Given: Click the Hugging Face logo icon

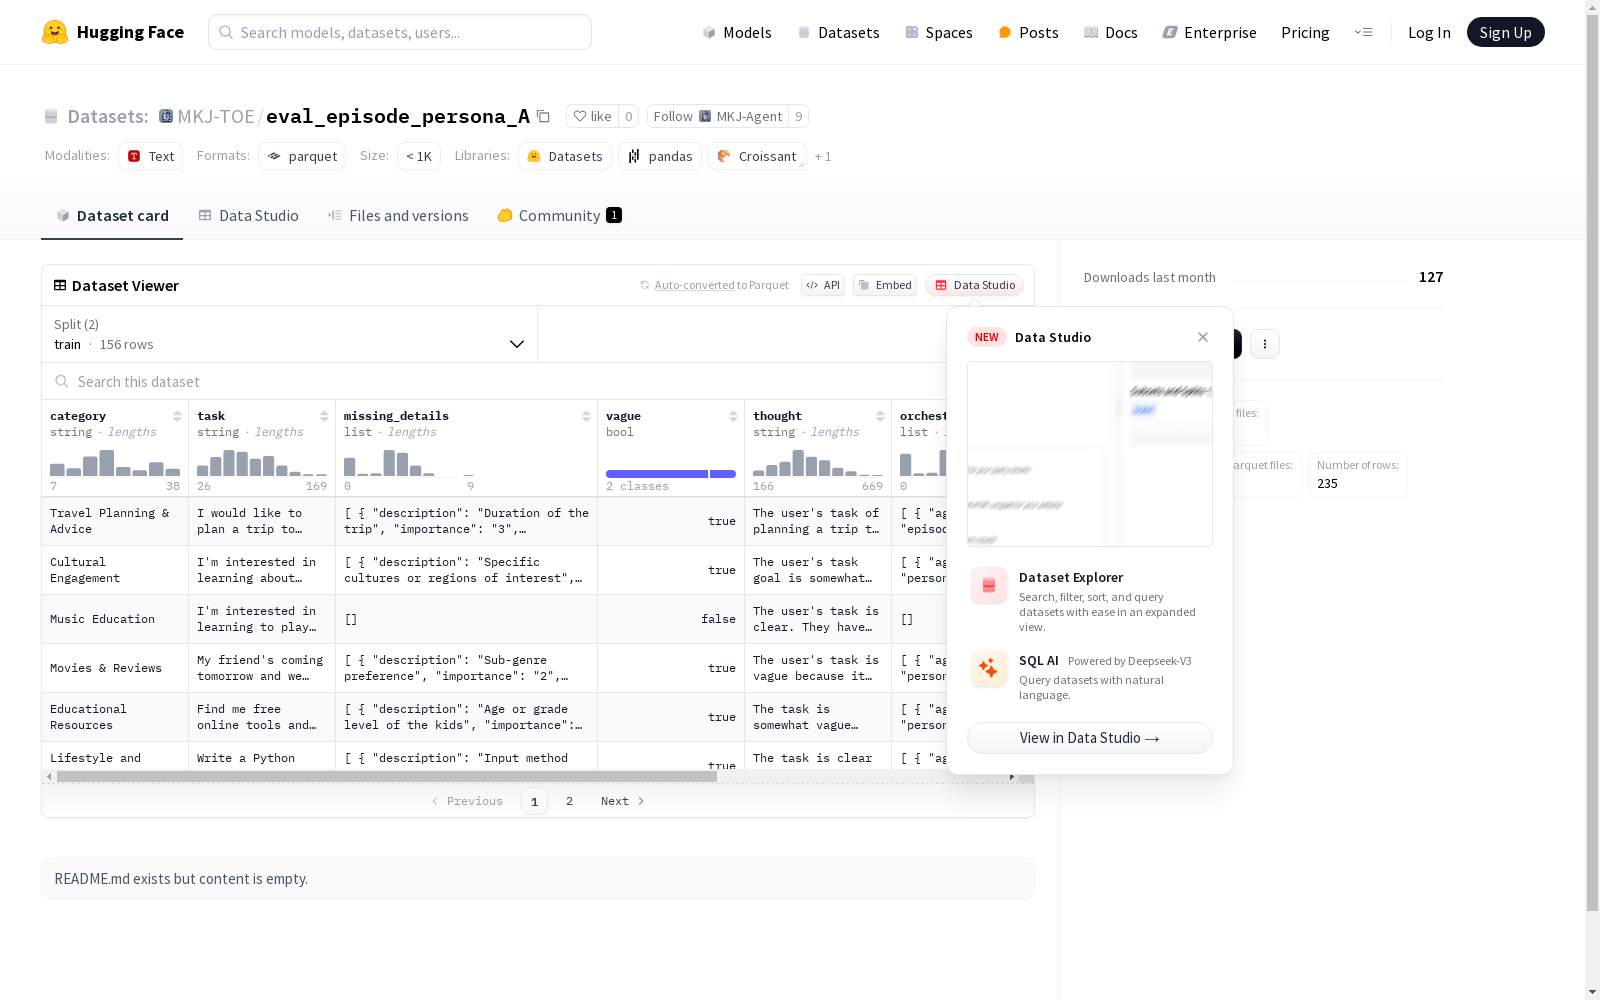Looking at the screenshot, I should pos(55,32).
